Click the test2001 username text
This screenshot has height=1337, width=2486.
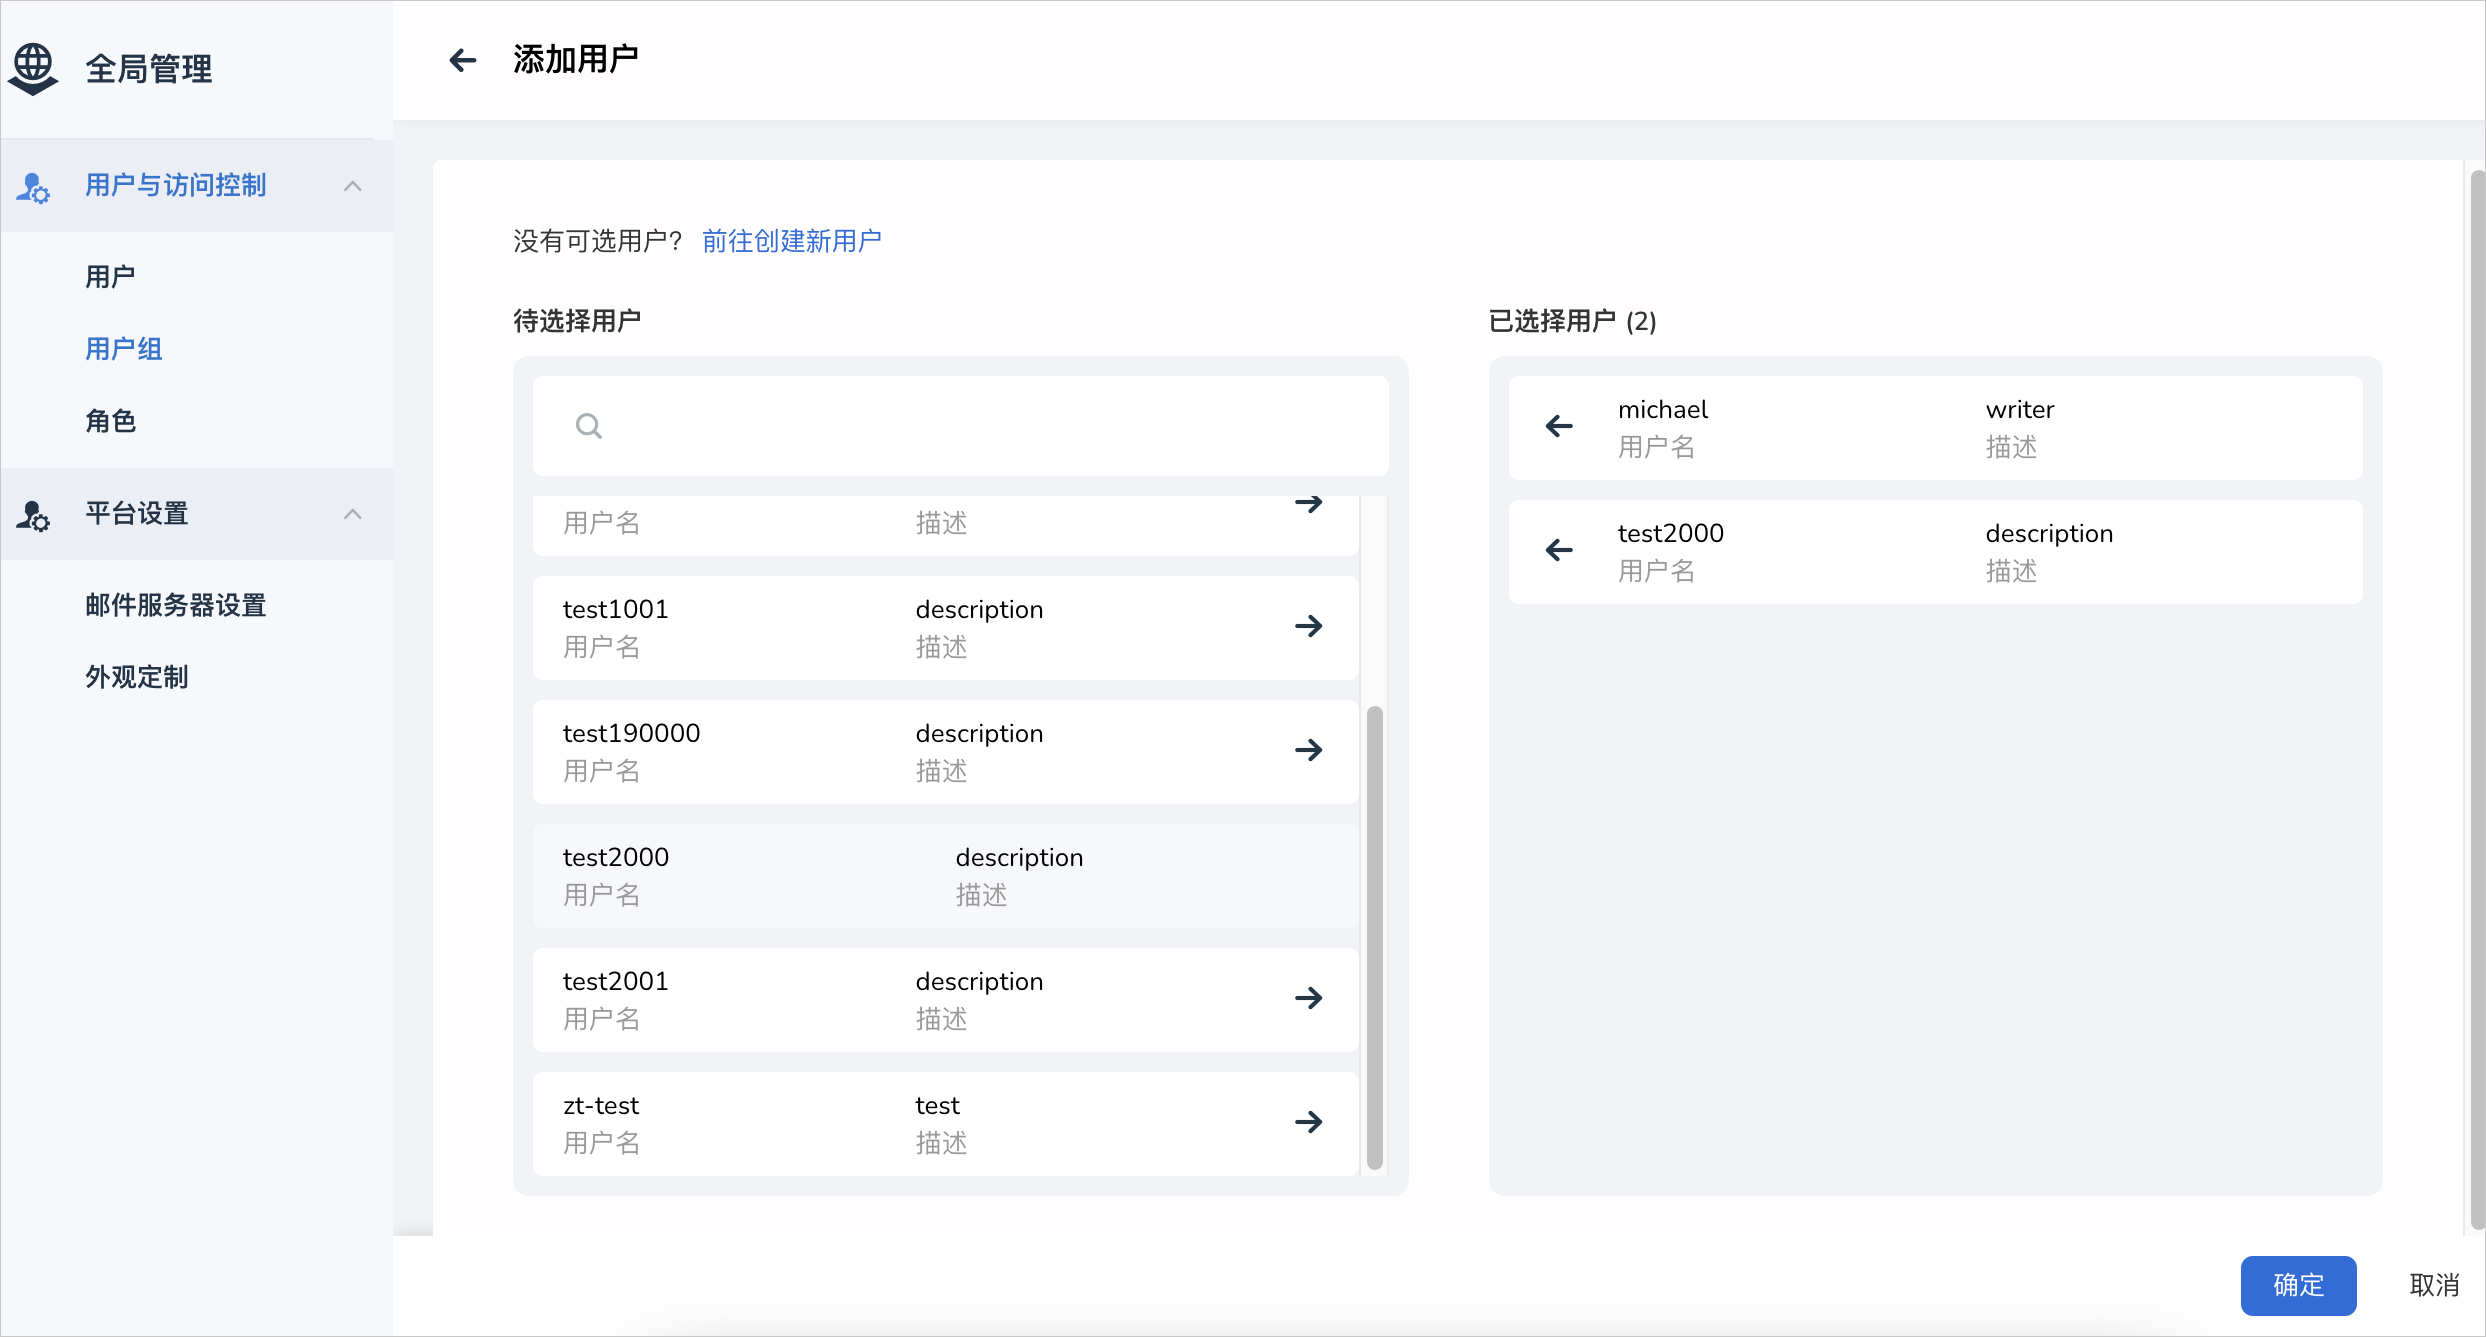615,981
